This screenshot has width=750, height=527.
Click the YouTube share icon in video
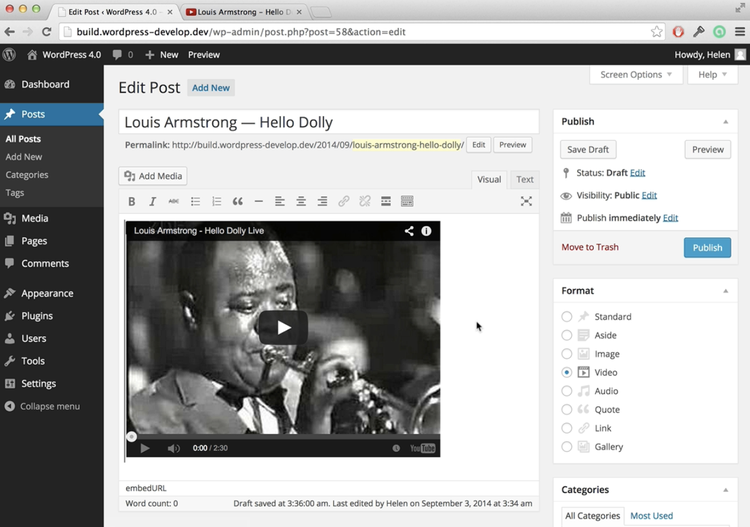tap(409, 231)
